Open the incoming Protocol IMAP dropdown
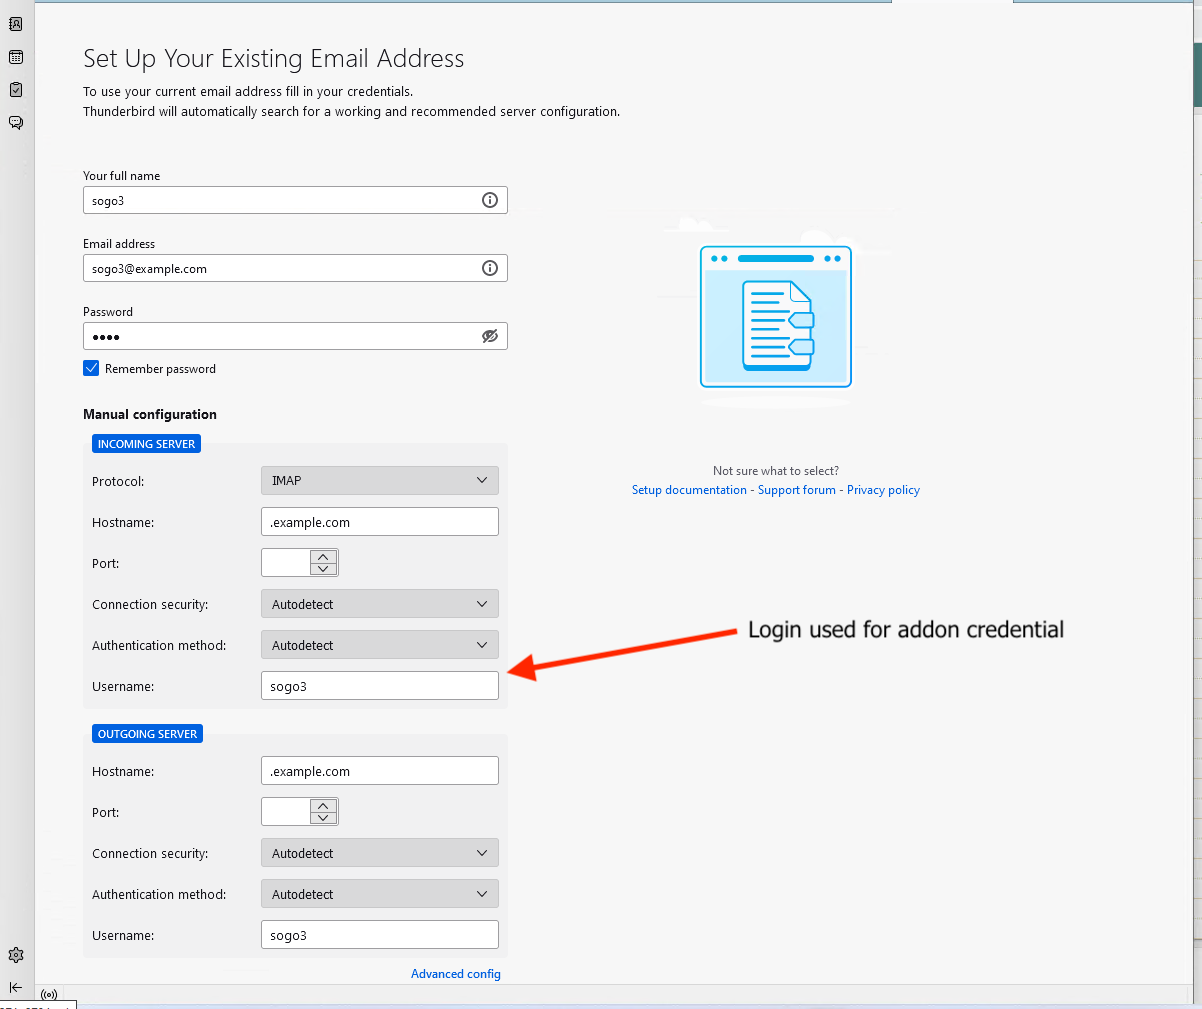Image resolution: width=1202 pixels, height=1009 pixels. (x=379, y=481)
